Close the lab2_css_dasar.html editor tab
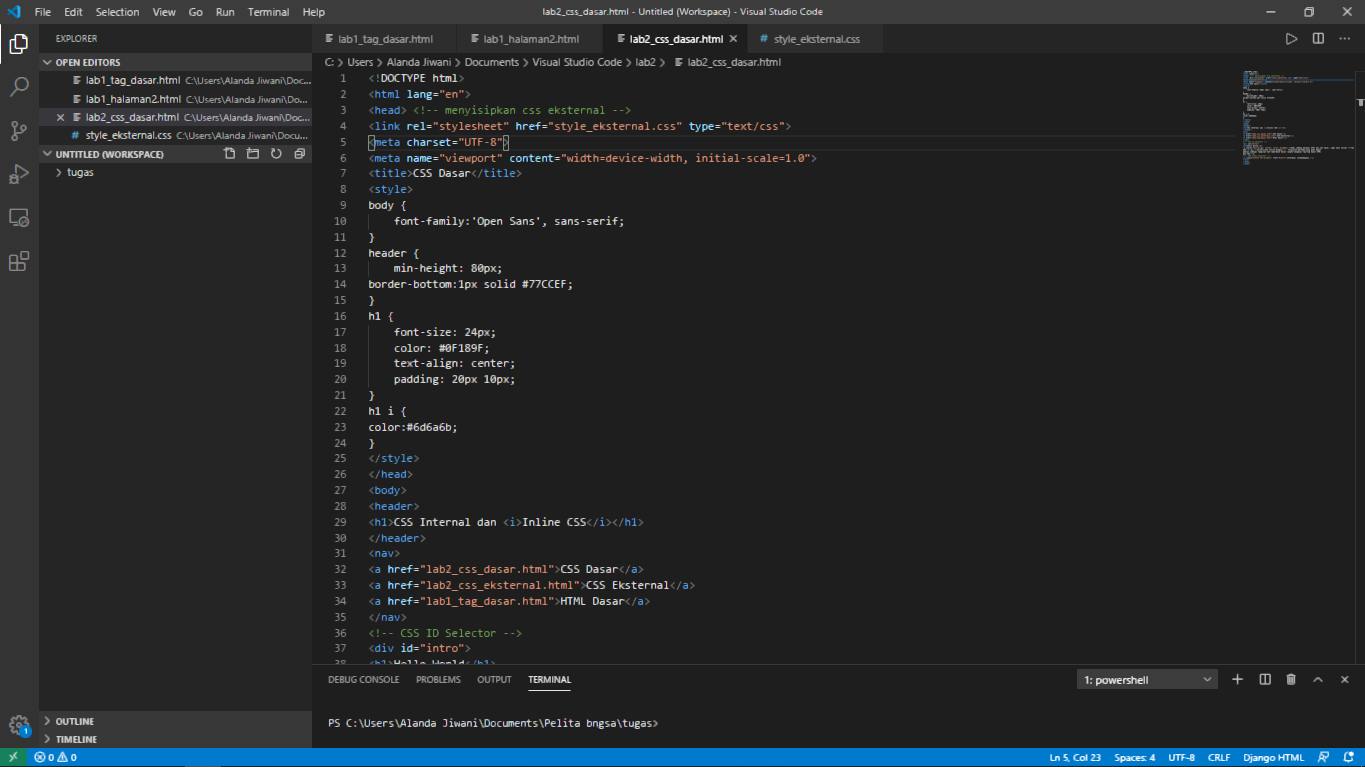The width and height of the screenshot is (1365, 767). (733, 39)
